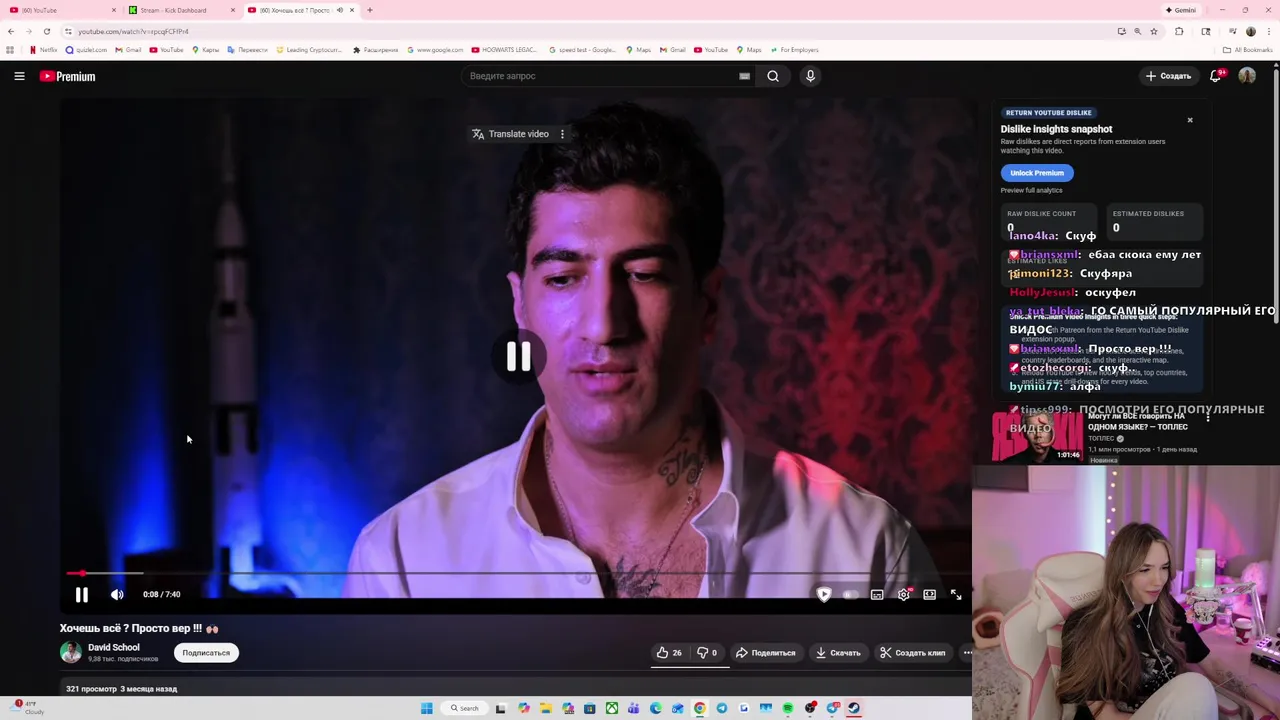Open the on-screen keyboard icon in search
The height and width of the screenshot is (720, 1280).
[x=744, y=76]
